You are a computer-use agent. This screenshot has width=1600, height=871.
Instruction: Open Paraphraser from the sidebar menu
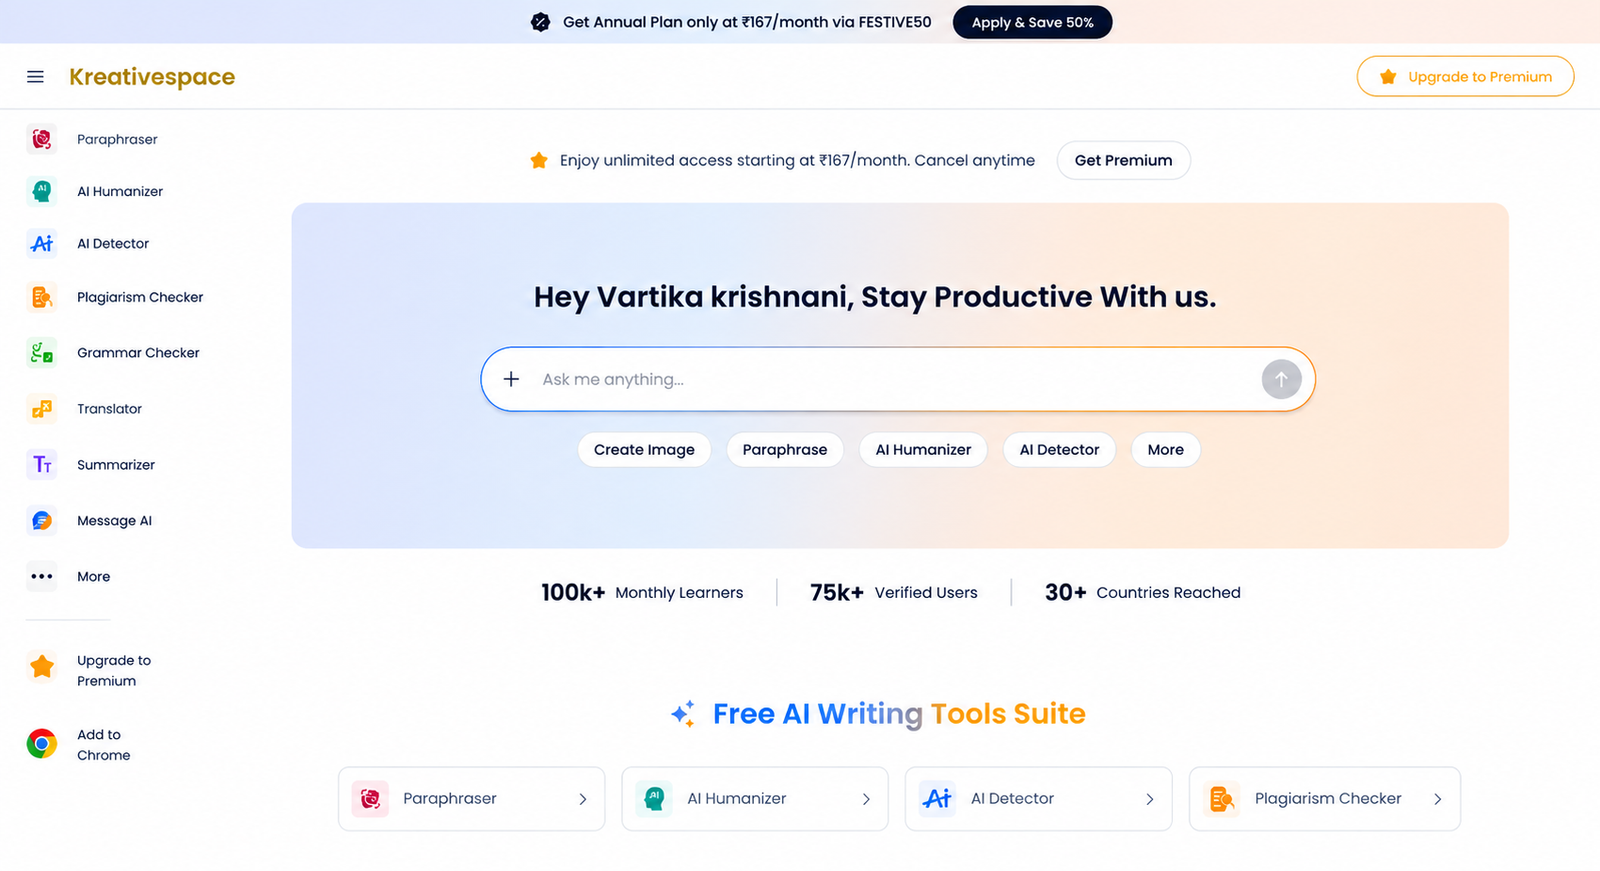117,139
